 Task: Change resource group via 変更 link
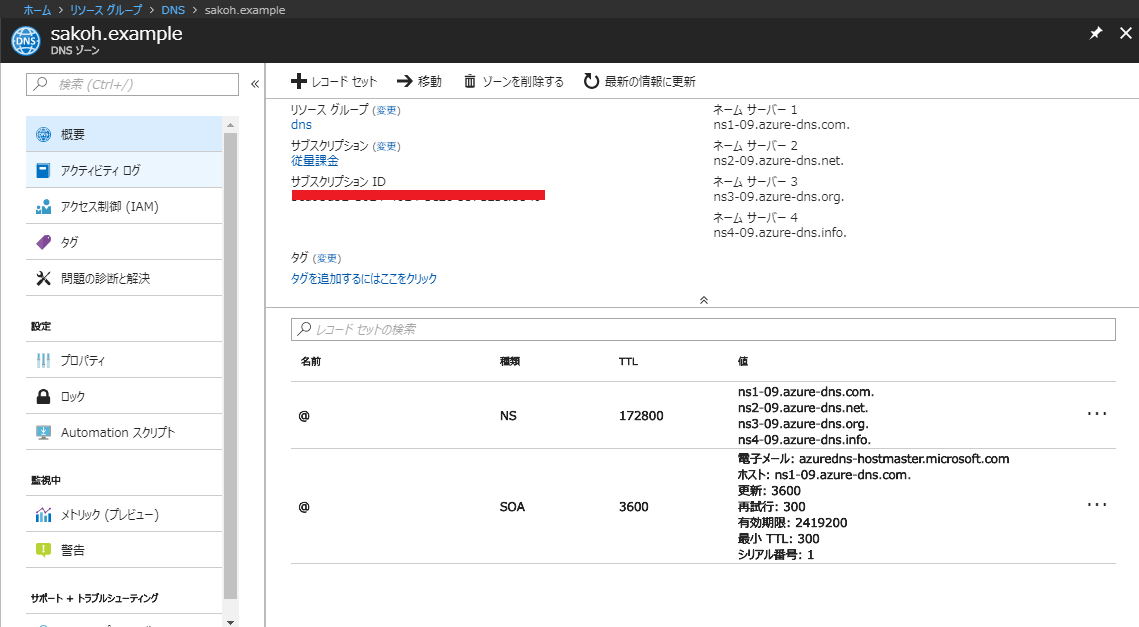(386, 110)
